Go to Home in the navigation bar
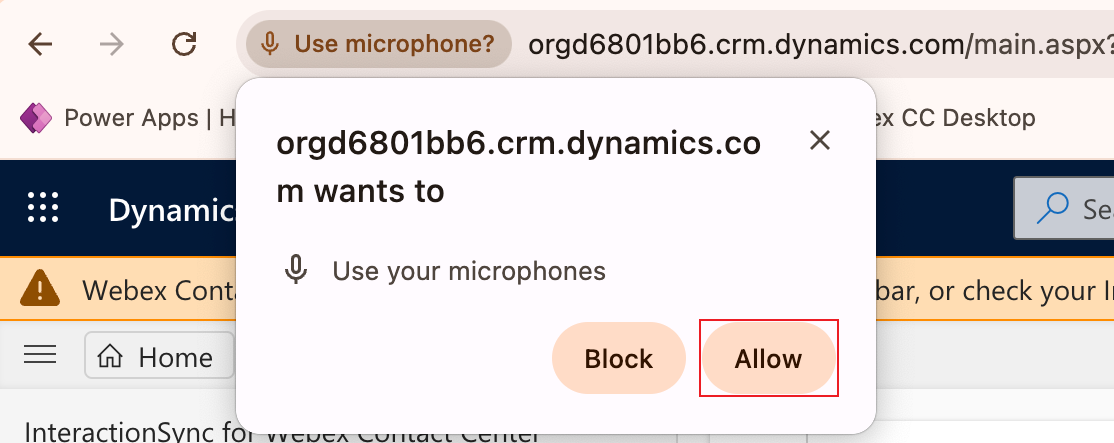Viewport: 1114px width, 443px height. click(159, 357)
